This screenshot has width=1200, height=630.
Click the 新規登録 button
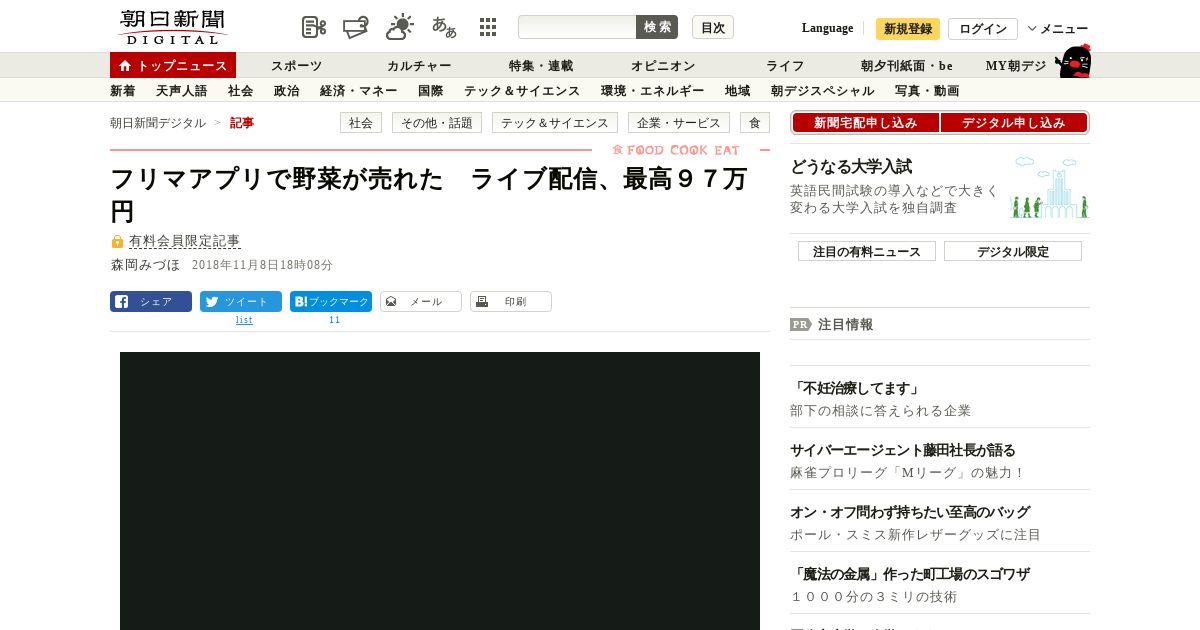tap(908, 29)
